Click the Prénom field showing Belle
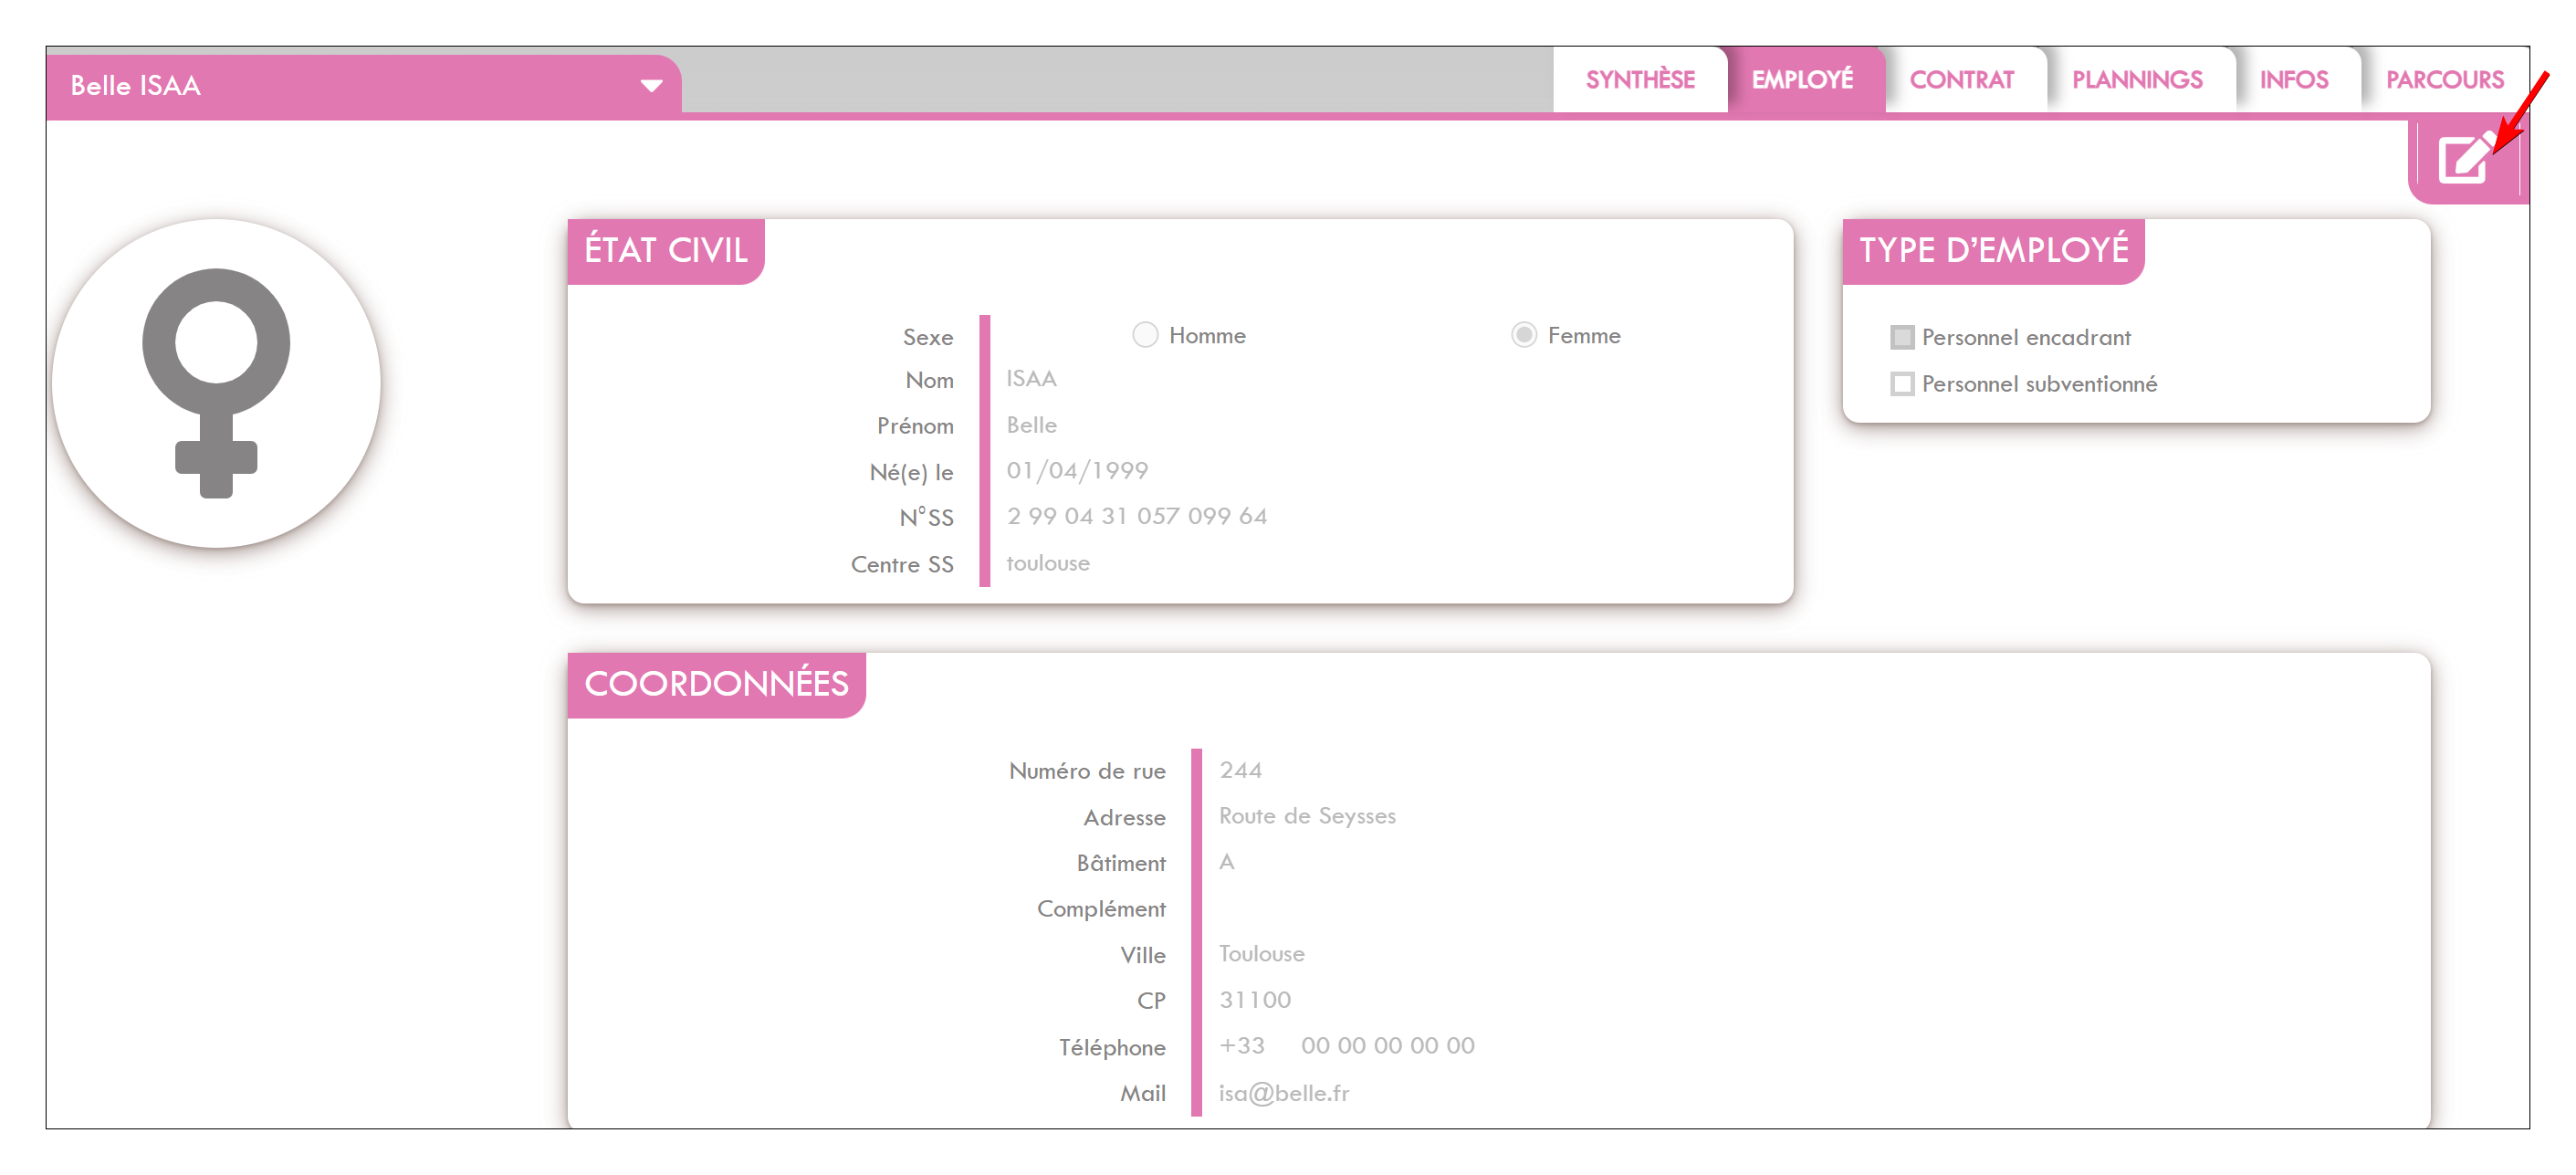 1031,425
